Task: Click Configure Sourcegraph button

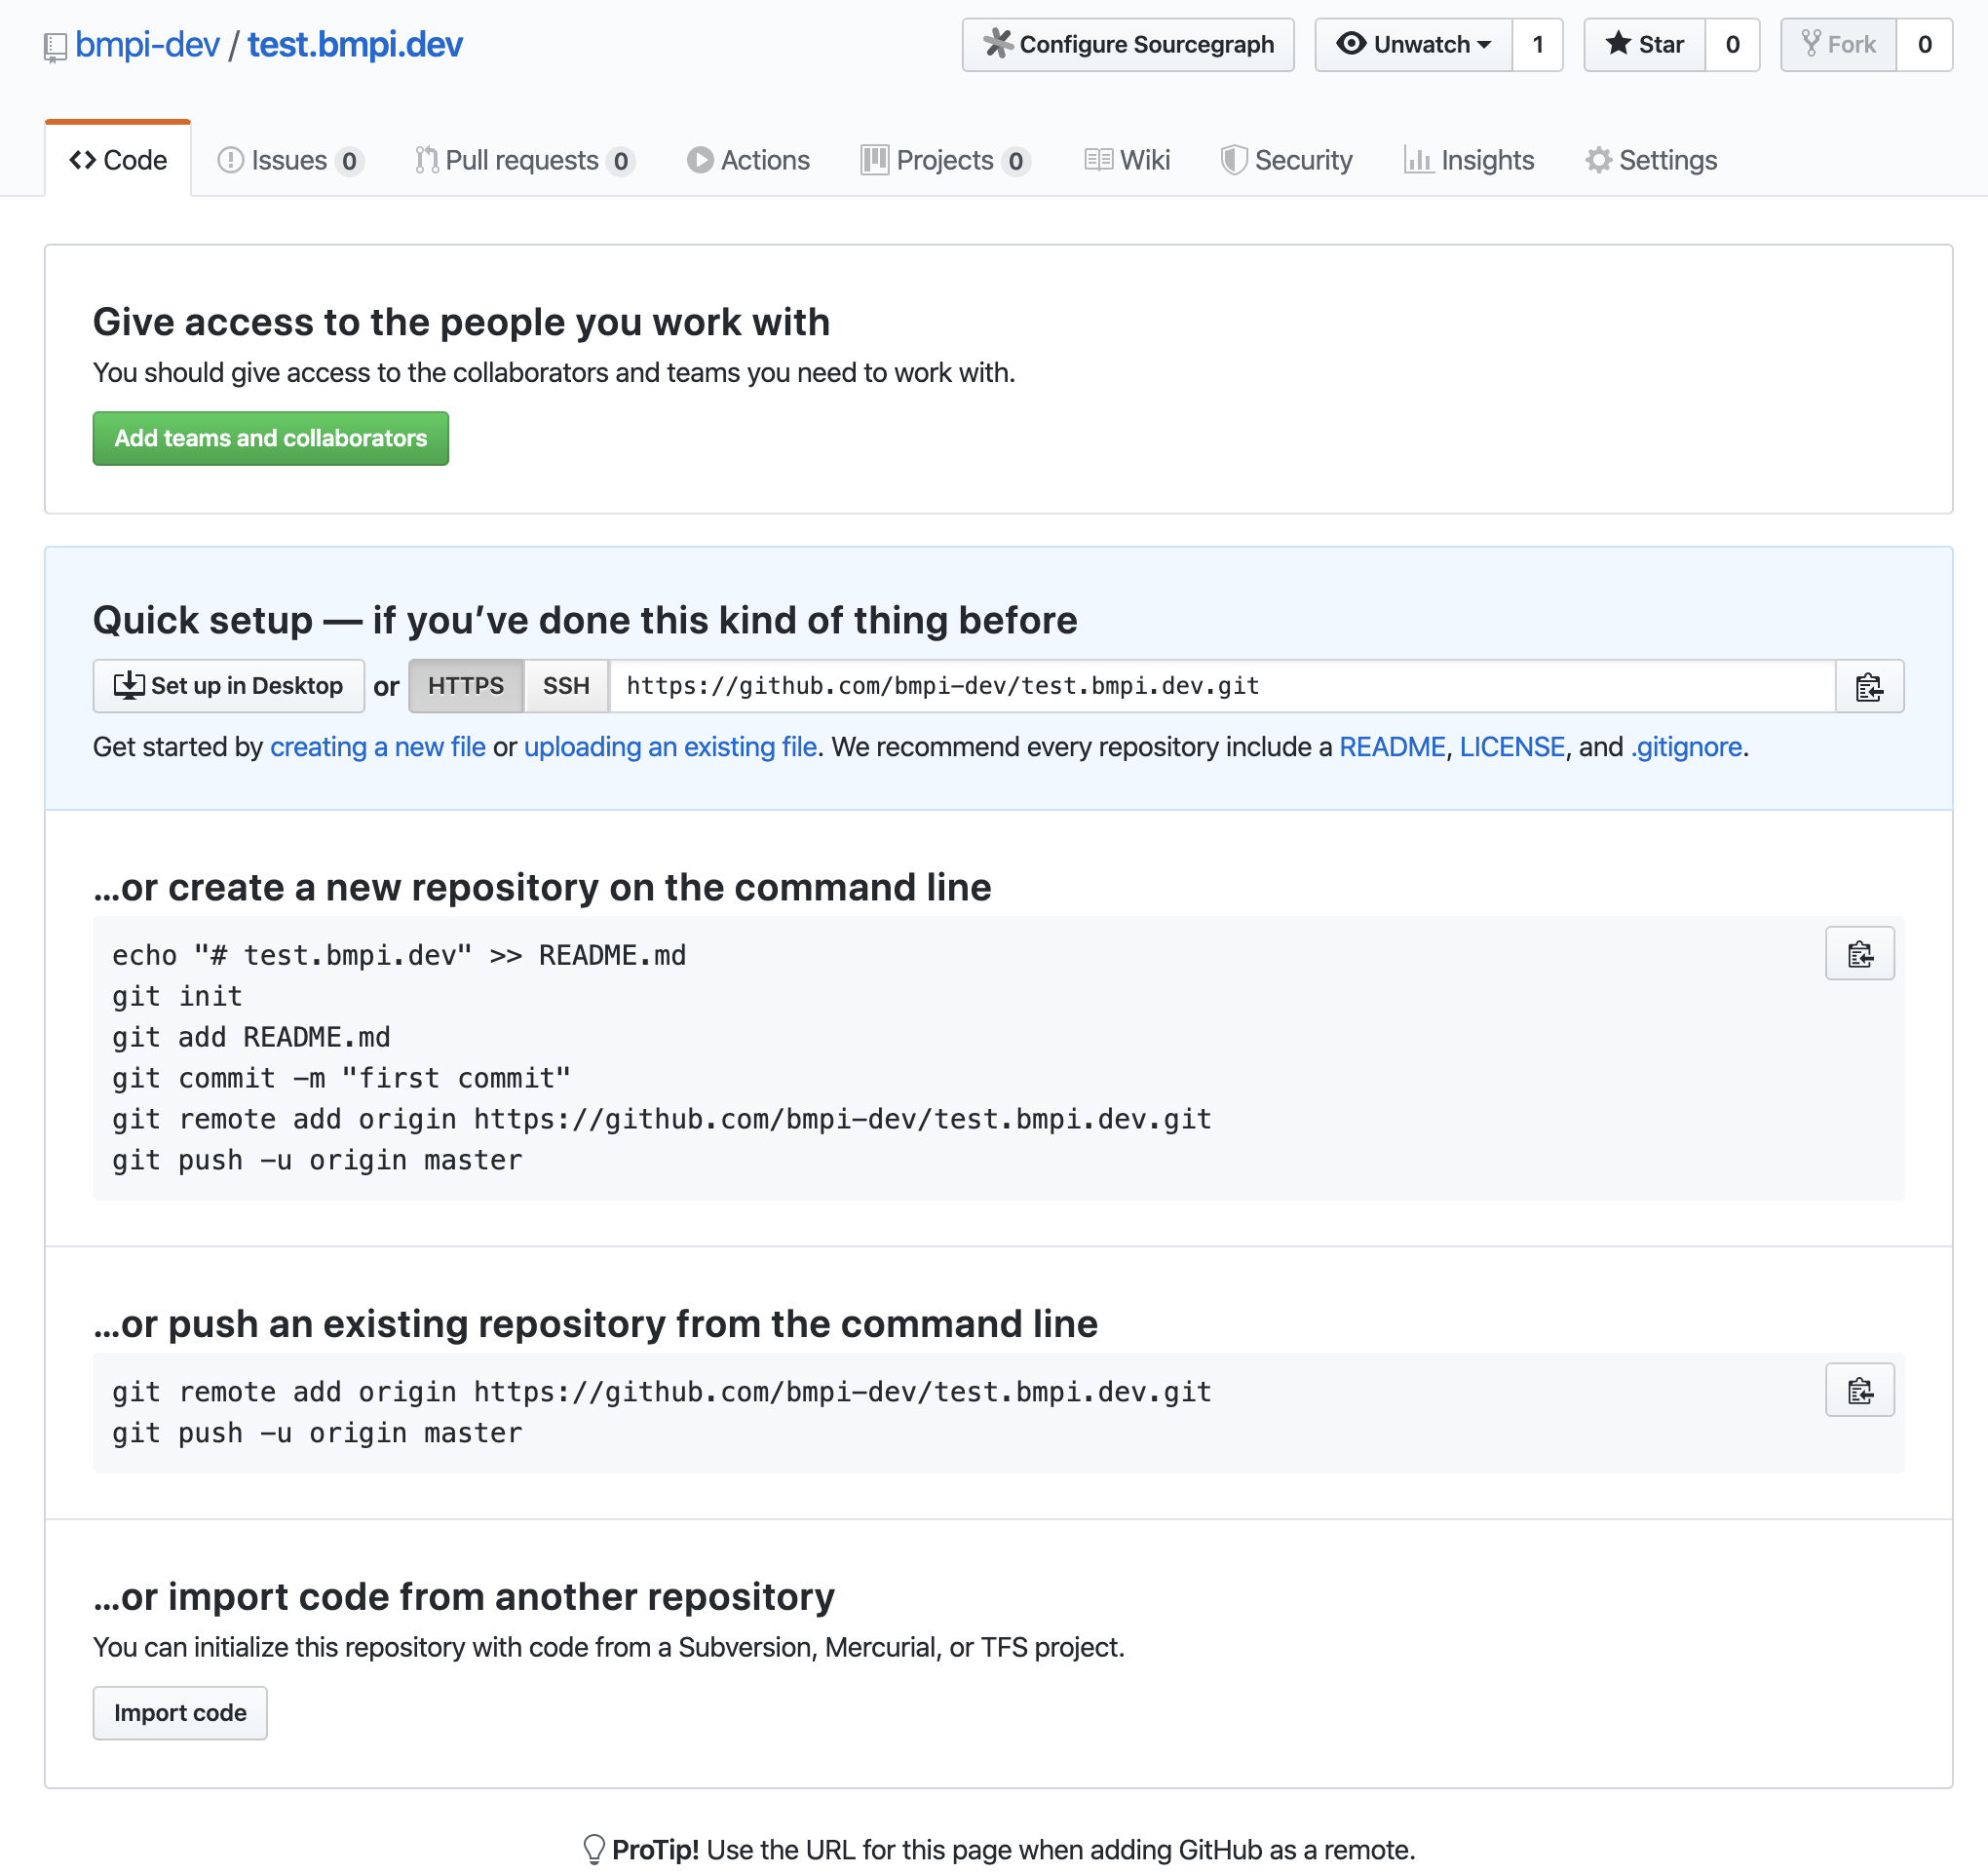Action: pos(1127,45)
